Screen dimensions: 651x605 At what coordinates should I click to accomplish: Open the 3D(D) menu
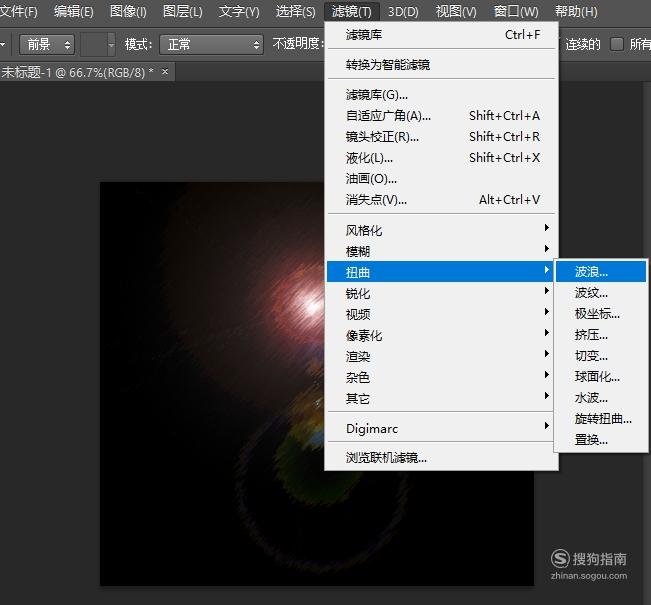pyautogui.click(x=403, y=11)
